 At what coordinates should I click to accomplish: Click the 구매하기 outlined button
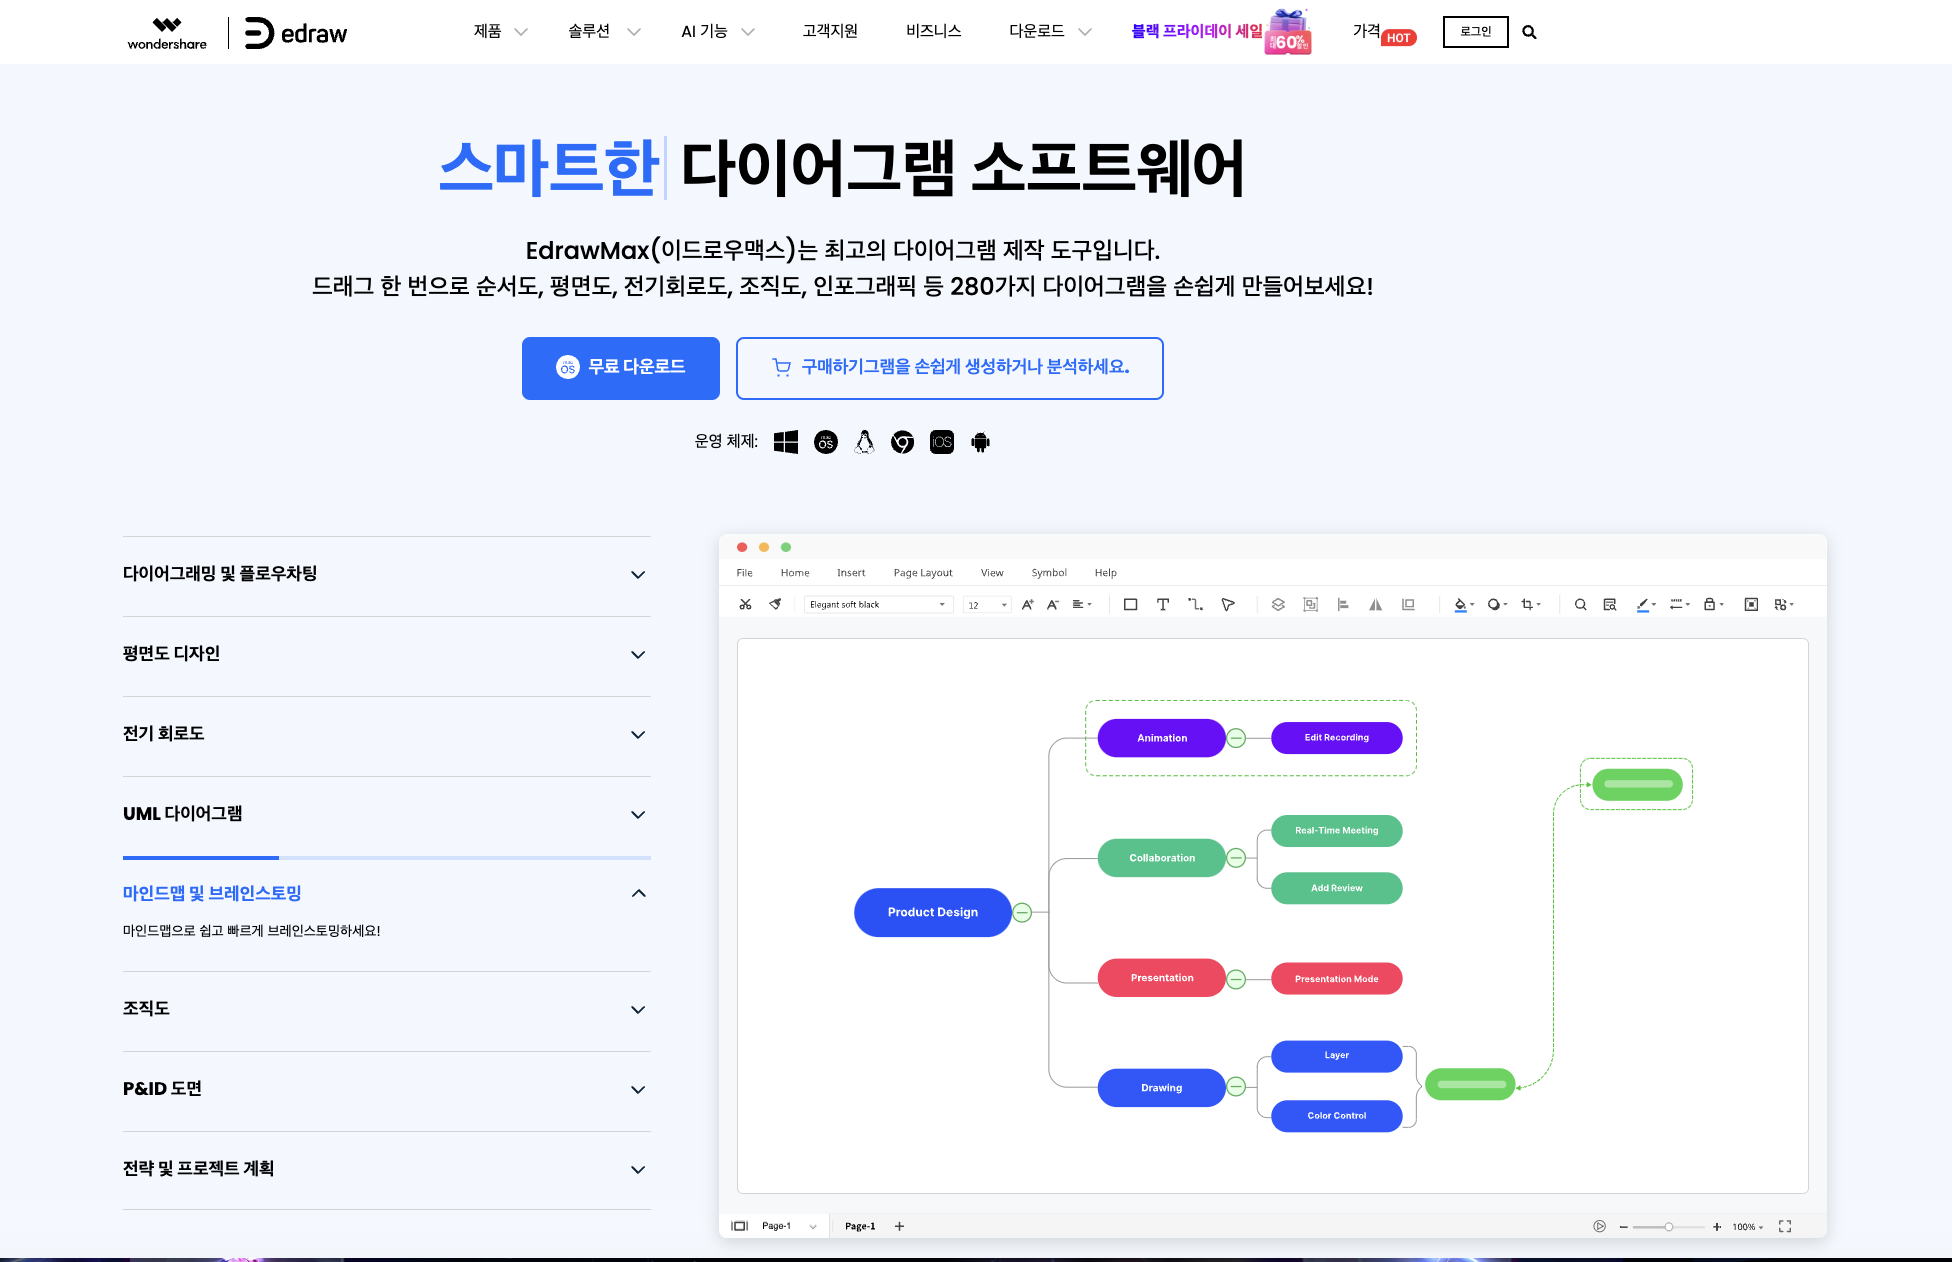(x=950, y=368)
